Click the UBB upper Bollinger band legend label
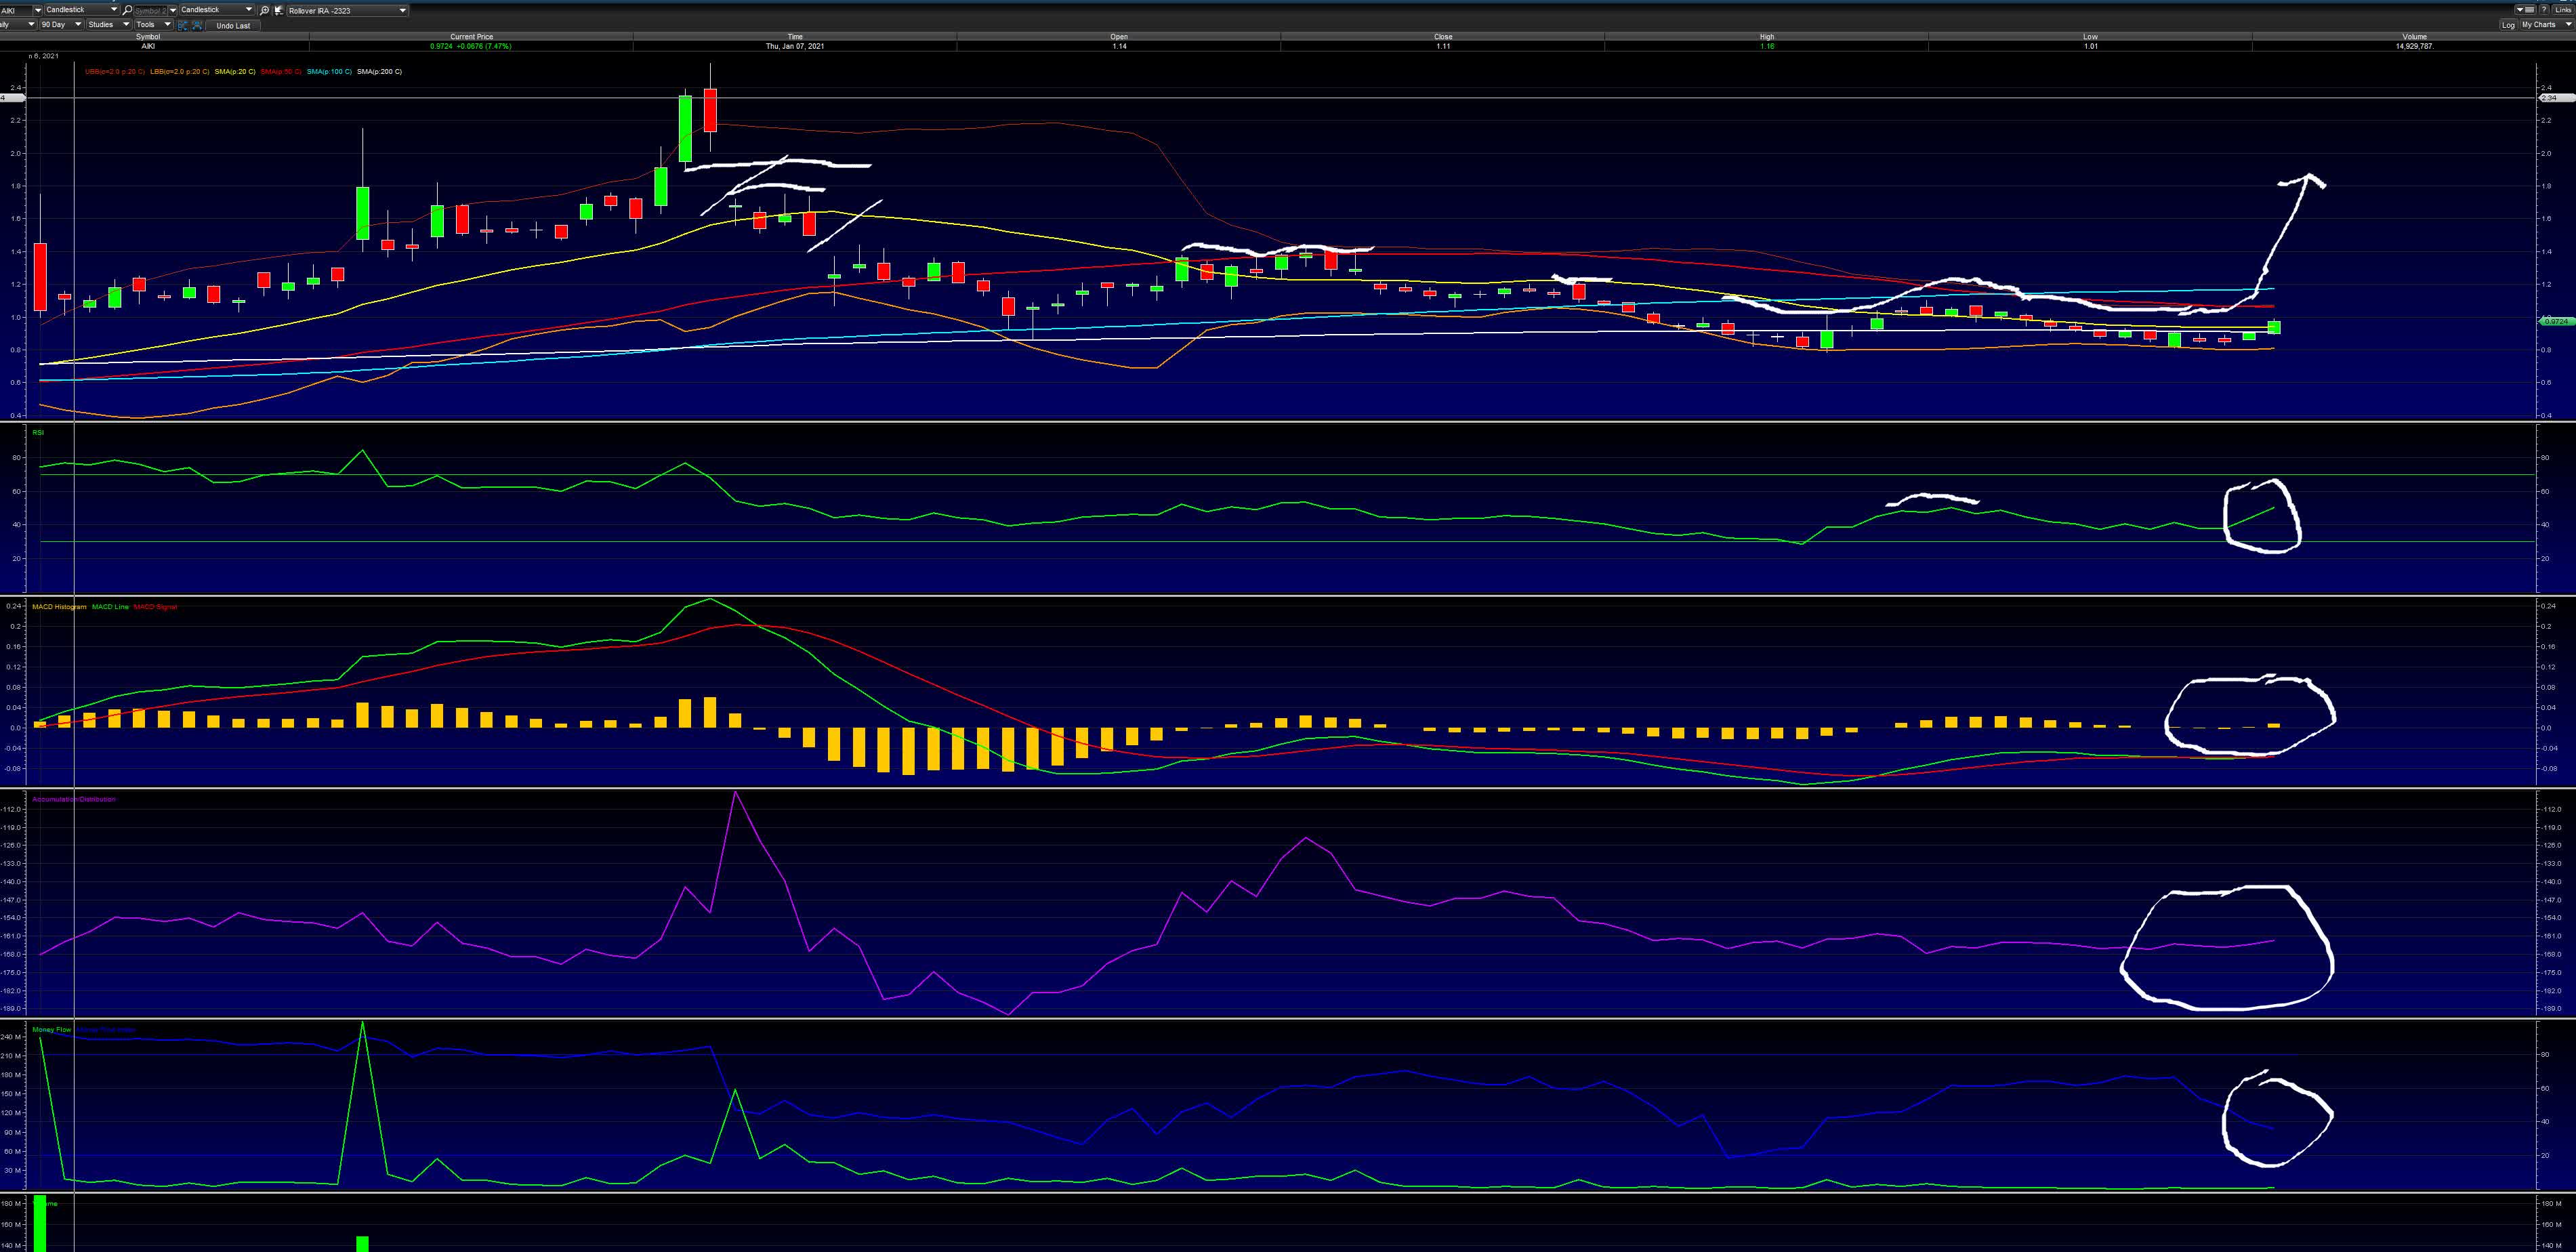This screenshot has width=2576, height=1252. (115, 72)
